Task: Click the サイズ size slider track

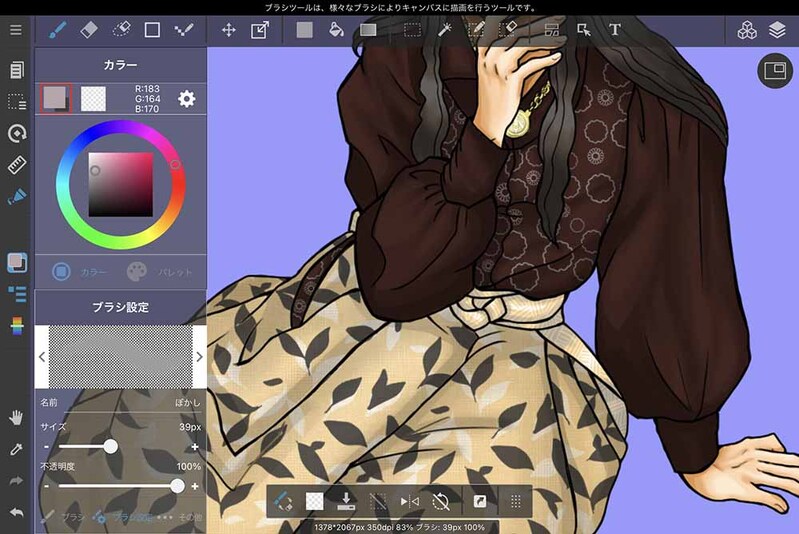Action: (121, 447)
